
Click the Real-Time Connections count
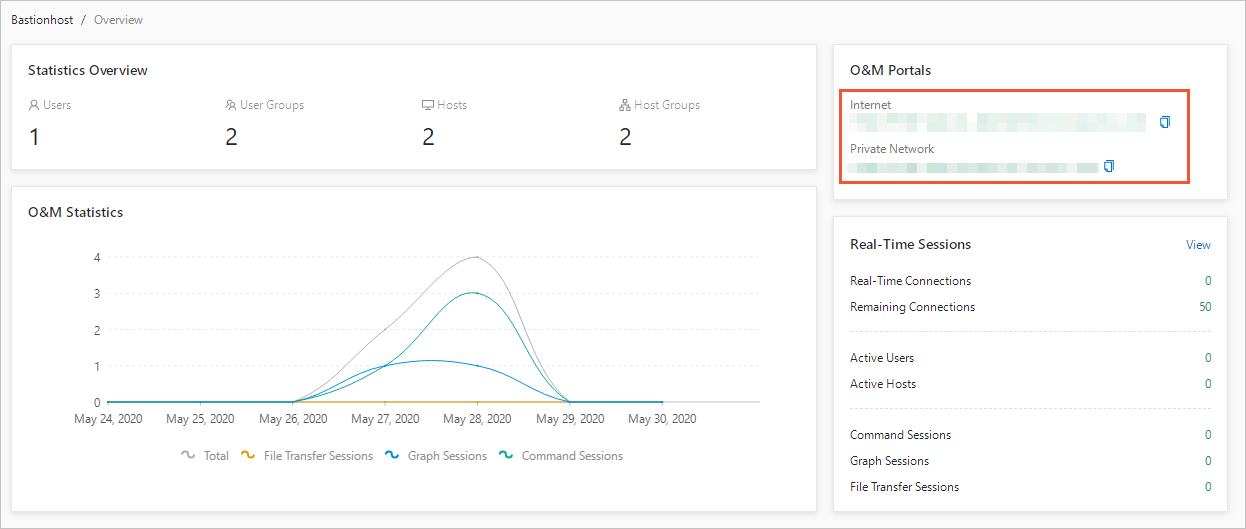pos(1207,281)
